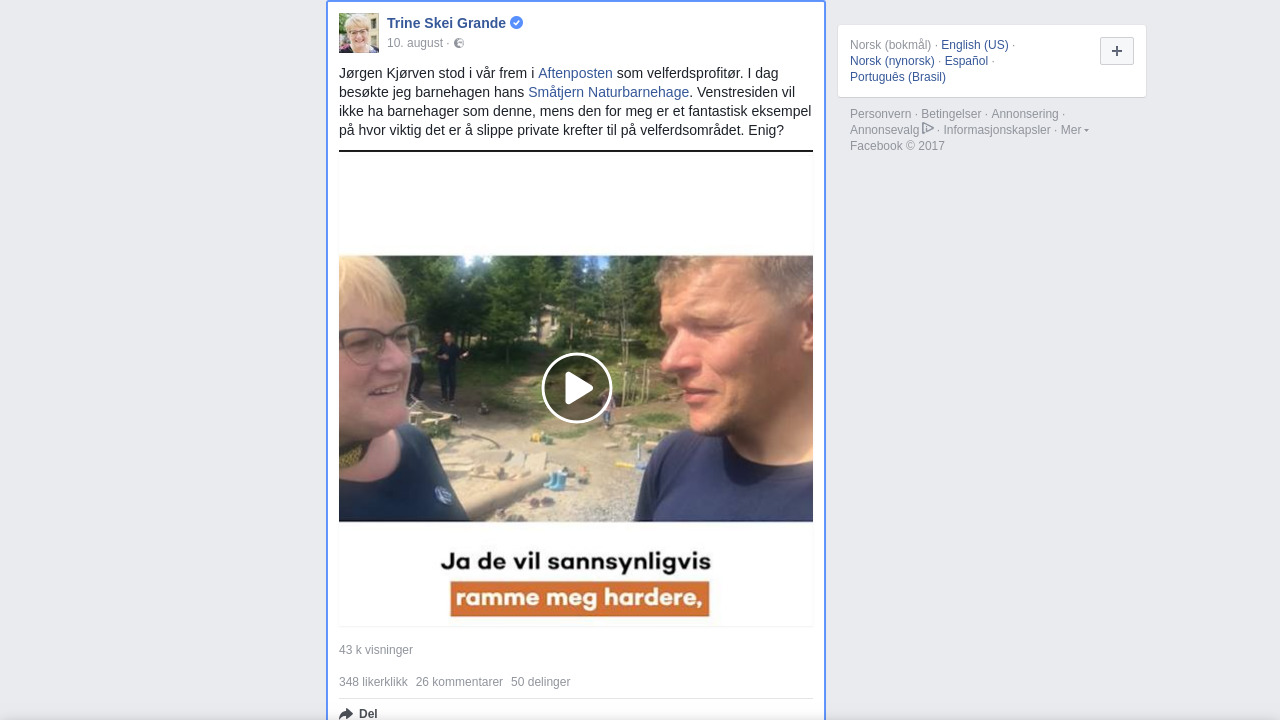
Task: Open Trine Skei Grande's profile picture
Action: (359, 33)
